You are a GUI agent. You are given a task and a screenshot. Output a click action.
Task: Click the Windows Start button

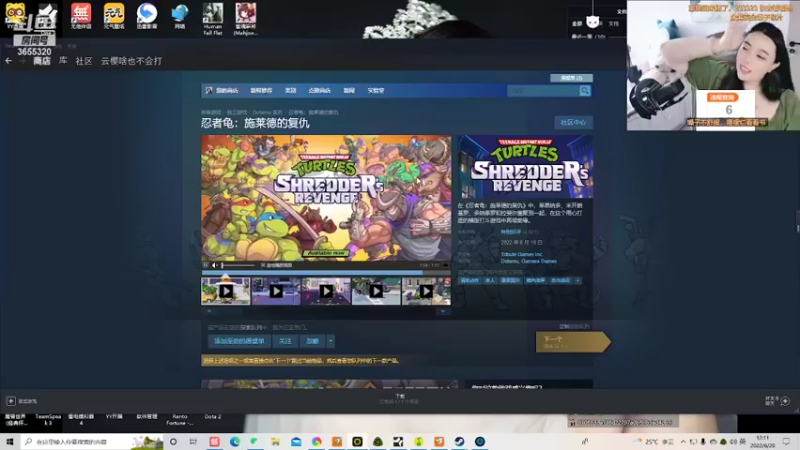(x=10, y=441)
